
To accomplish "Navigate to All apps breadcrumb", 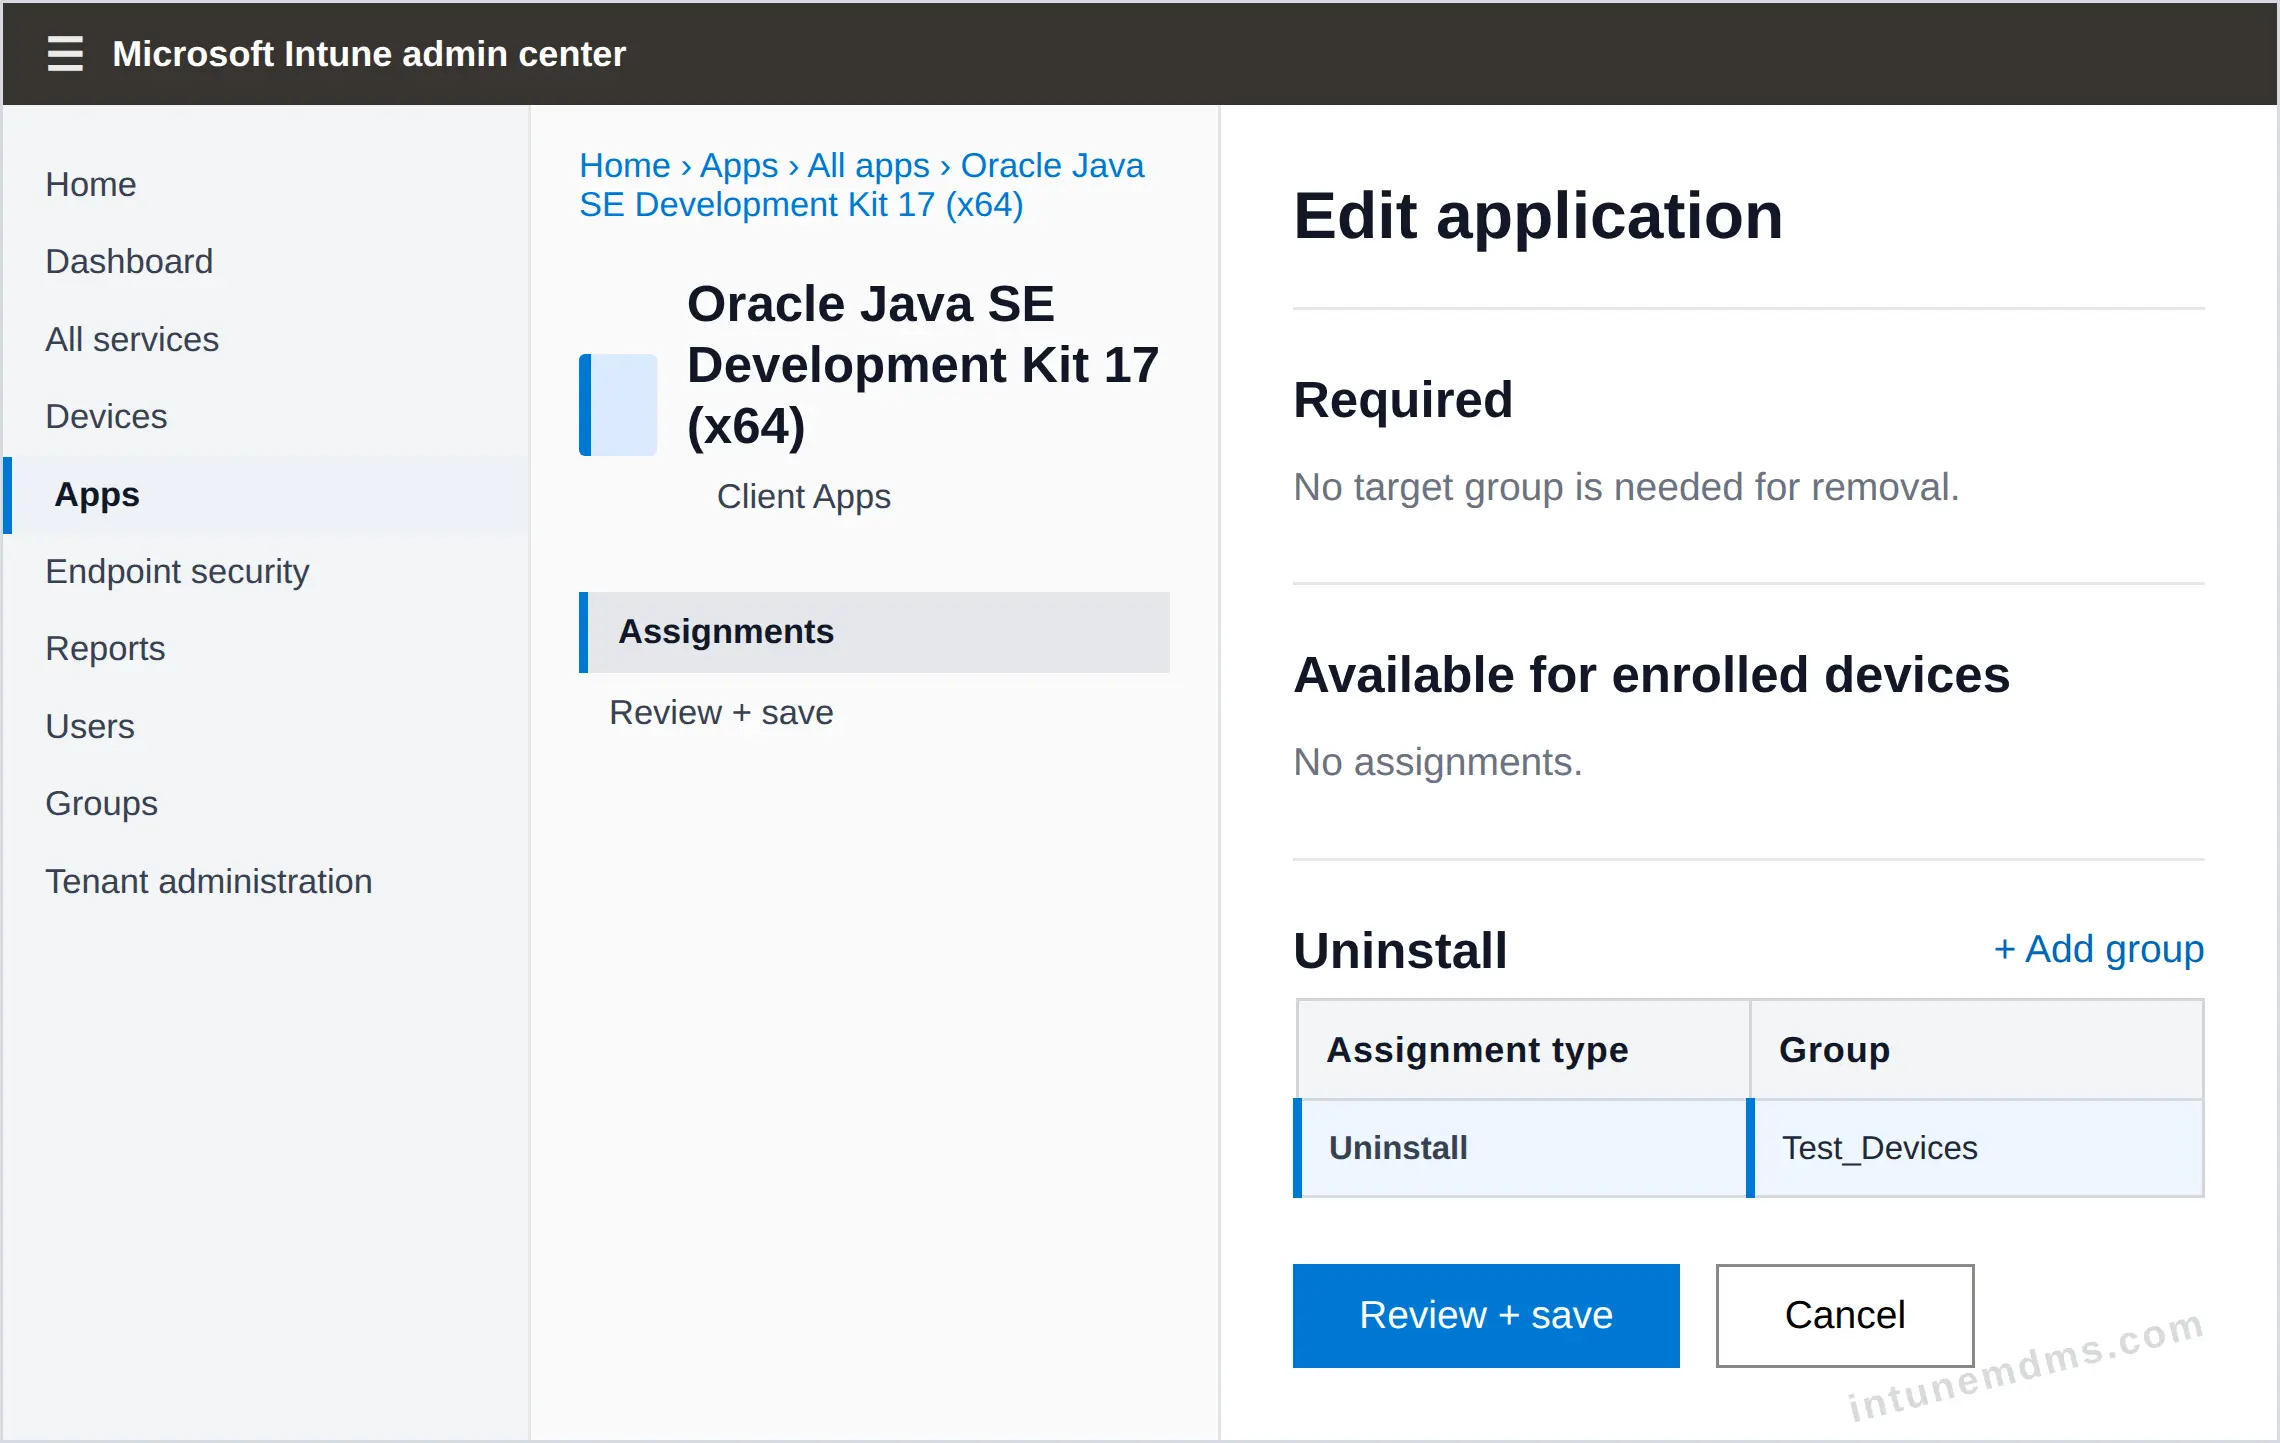I will [869, 165].
